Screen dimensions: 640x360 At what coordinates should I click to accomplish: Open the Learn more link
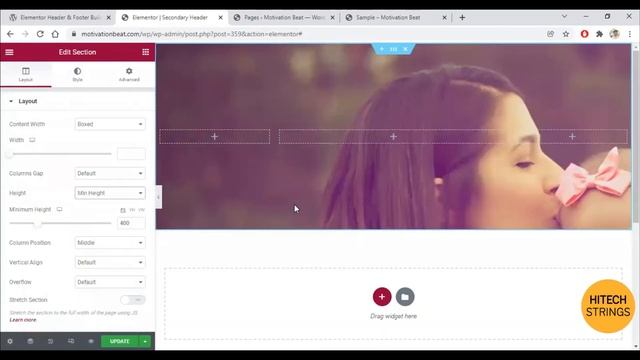pyautogui.click(x=23, y=320)
